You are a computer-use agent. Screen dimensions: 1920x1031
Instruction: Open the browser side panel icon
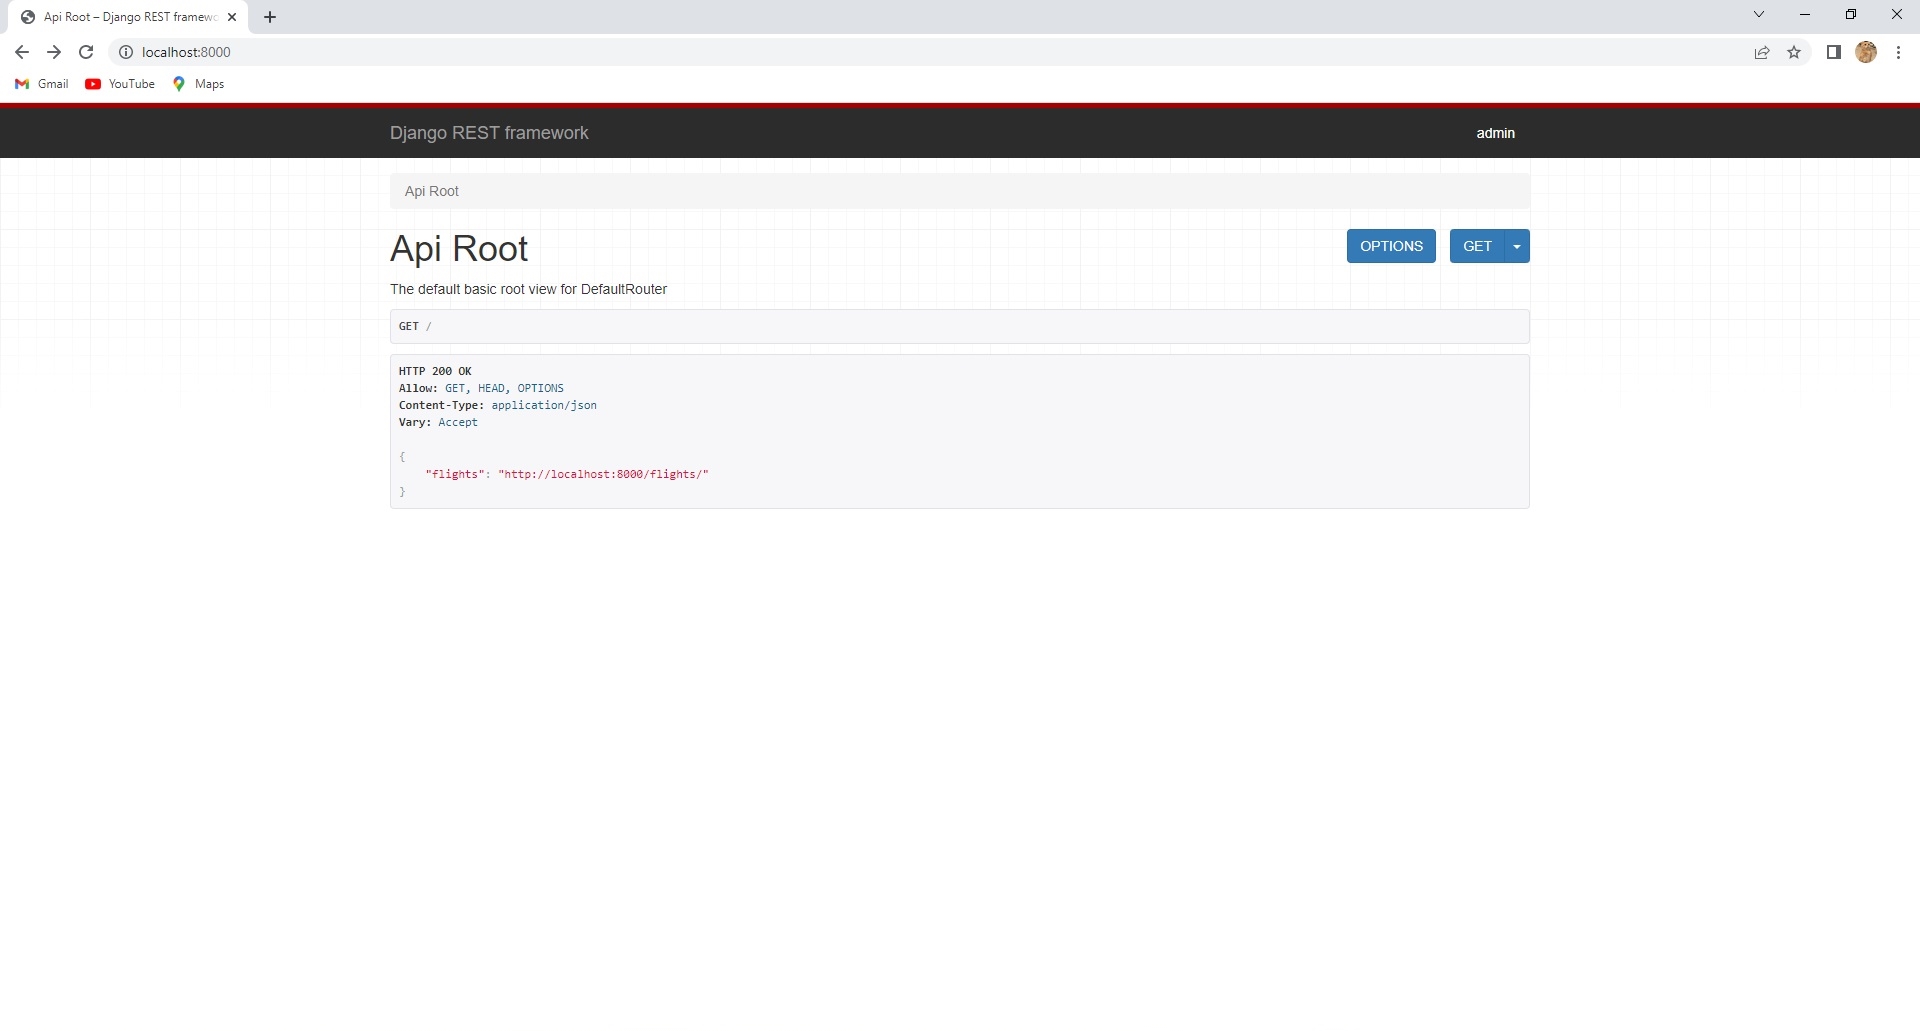tap(1834, 52)
